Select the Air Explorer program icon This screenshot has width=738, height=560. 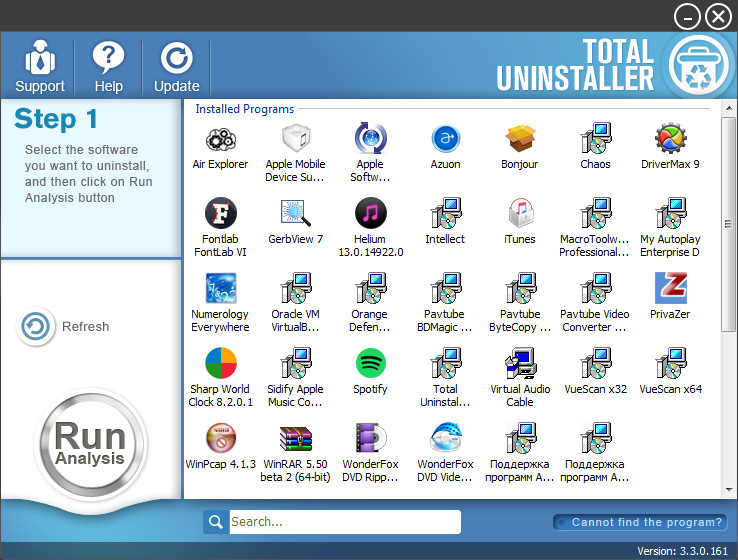[x=220, y=139]
